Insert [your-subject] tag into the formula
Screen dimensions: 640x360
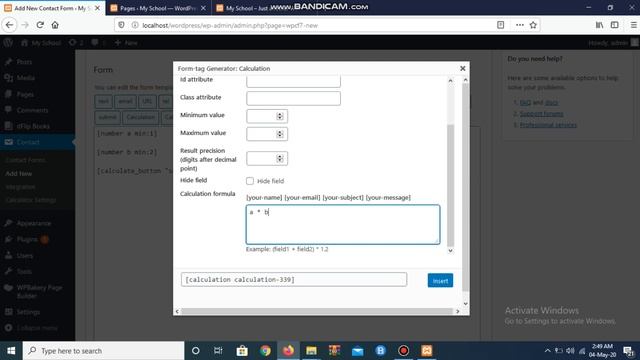point(343,198)
